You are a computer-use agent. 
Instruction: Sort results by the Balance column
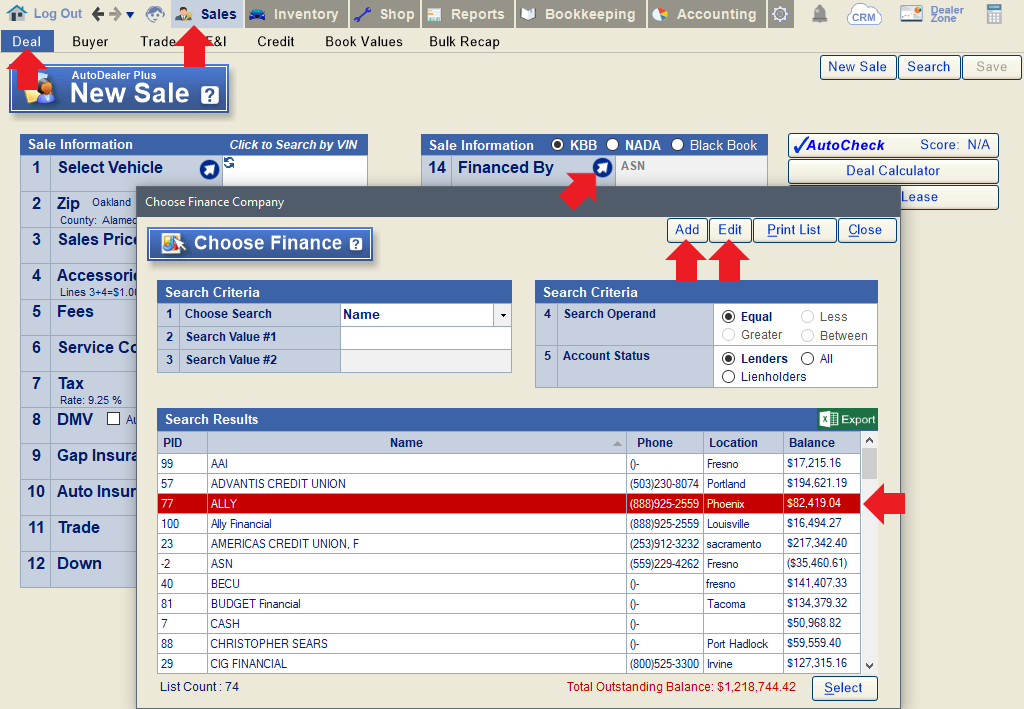tap(822, 443)
